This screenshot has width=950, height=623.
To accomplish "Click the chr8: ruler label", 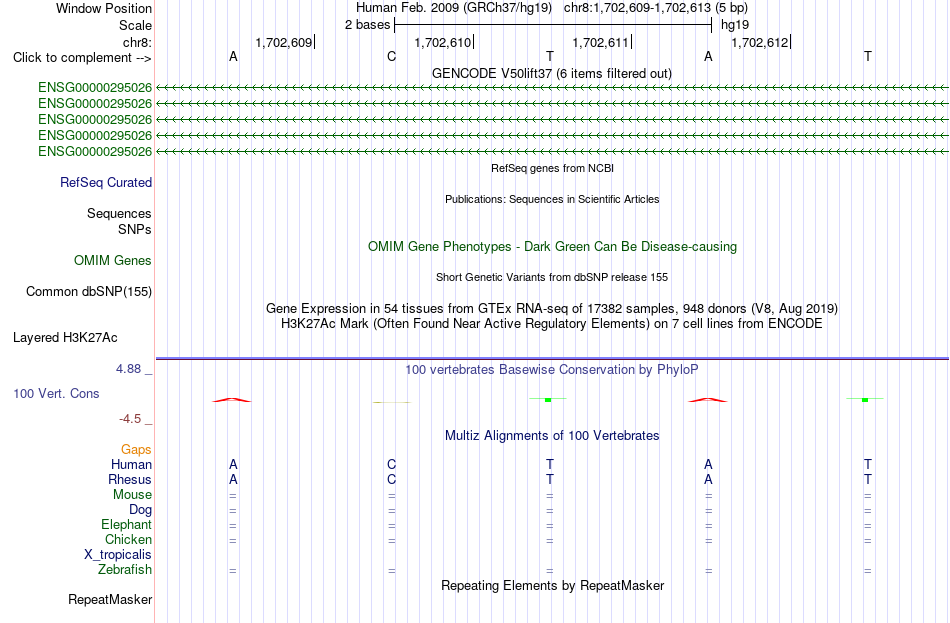I will (137, 42).
